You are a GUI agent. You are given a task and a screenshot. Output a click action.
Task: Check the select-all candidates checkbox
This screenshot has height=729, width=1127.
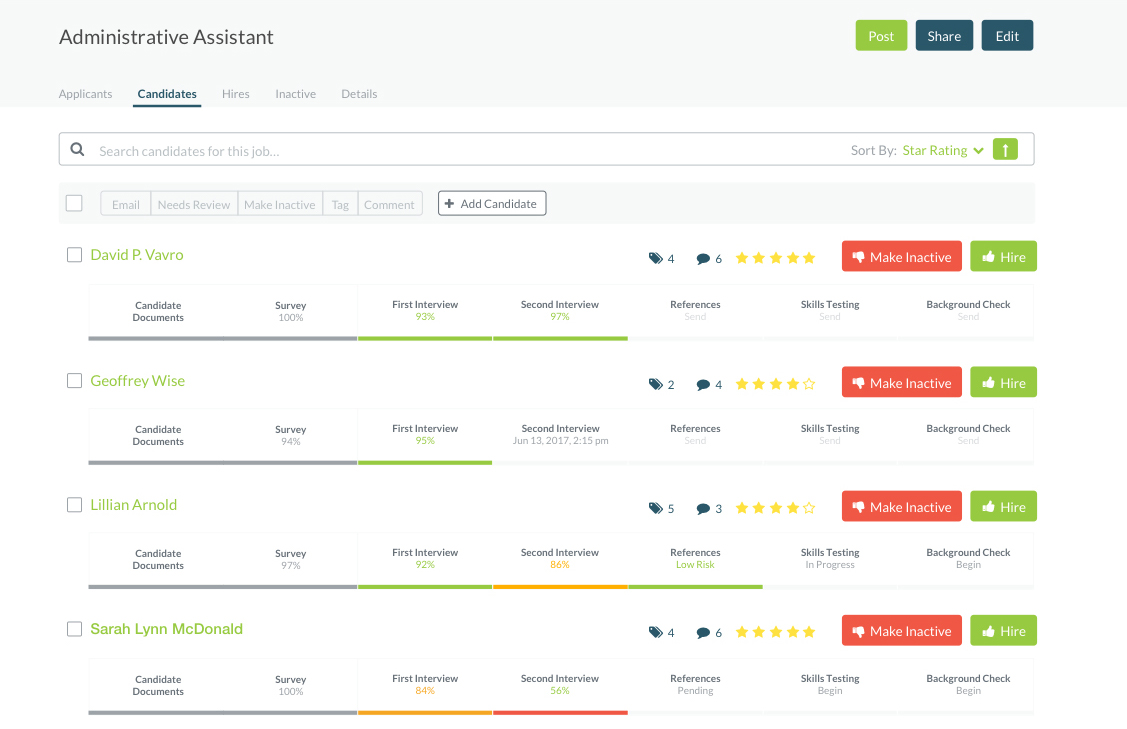tap(74, 203)
